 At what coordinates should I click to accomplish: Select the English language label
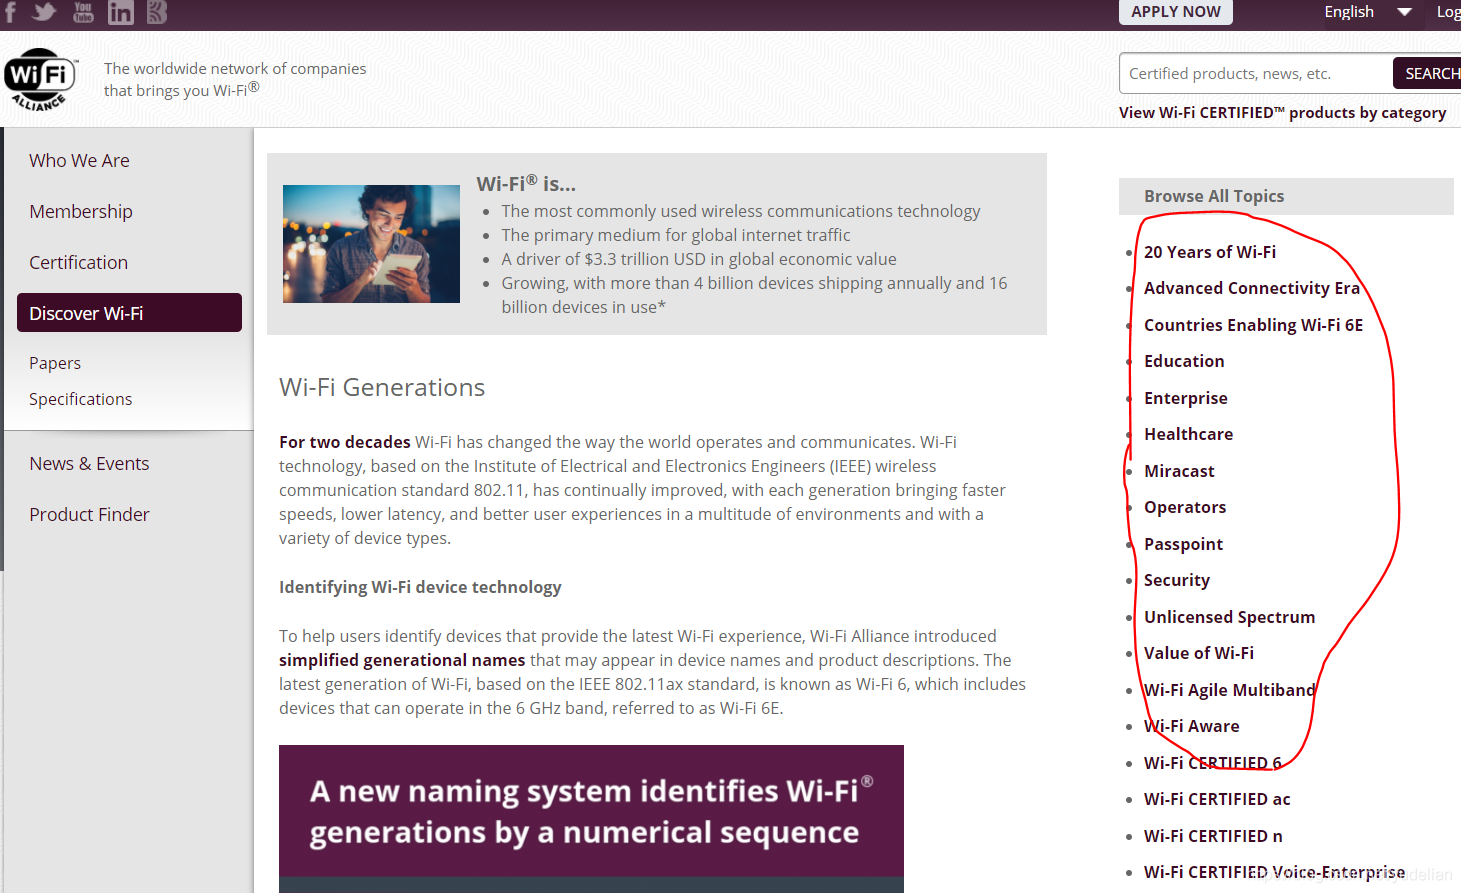click(1349, 12)
